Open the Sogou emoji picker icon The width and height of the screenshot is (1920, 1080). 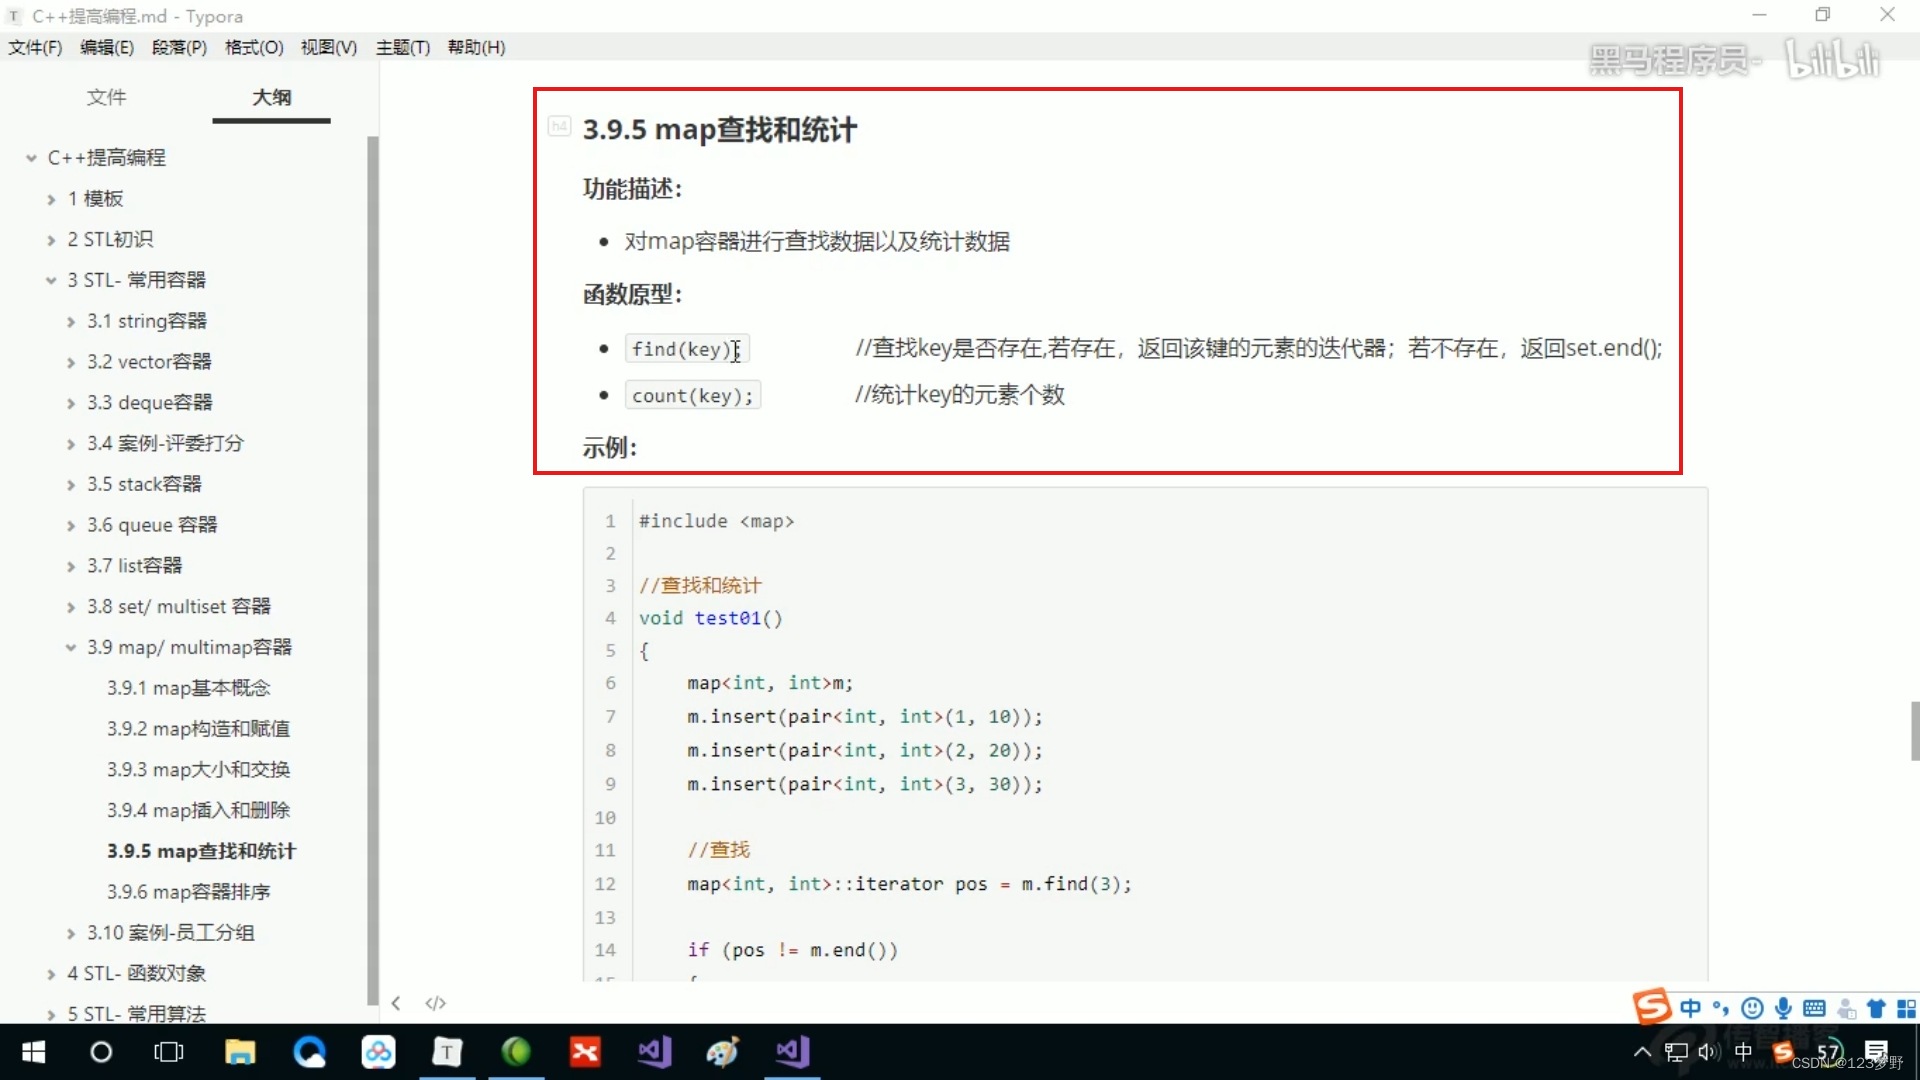coord(1752,1008)
